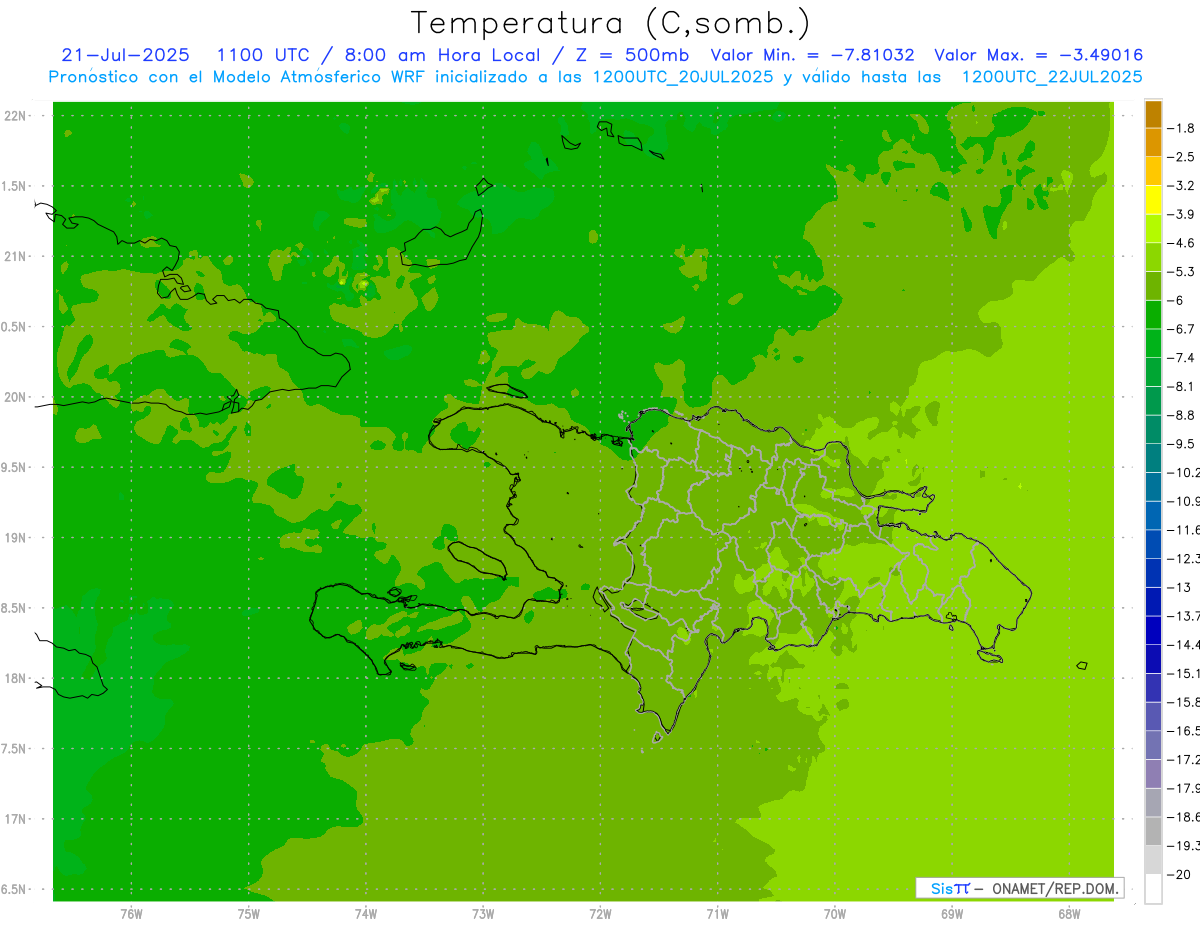Click latitude label '1.5N'
Viewport: 1200px width, 927px height.
point(14,186)
